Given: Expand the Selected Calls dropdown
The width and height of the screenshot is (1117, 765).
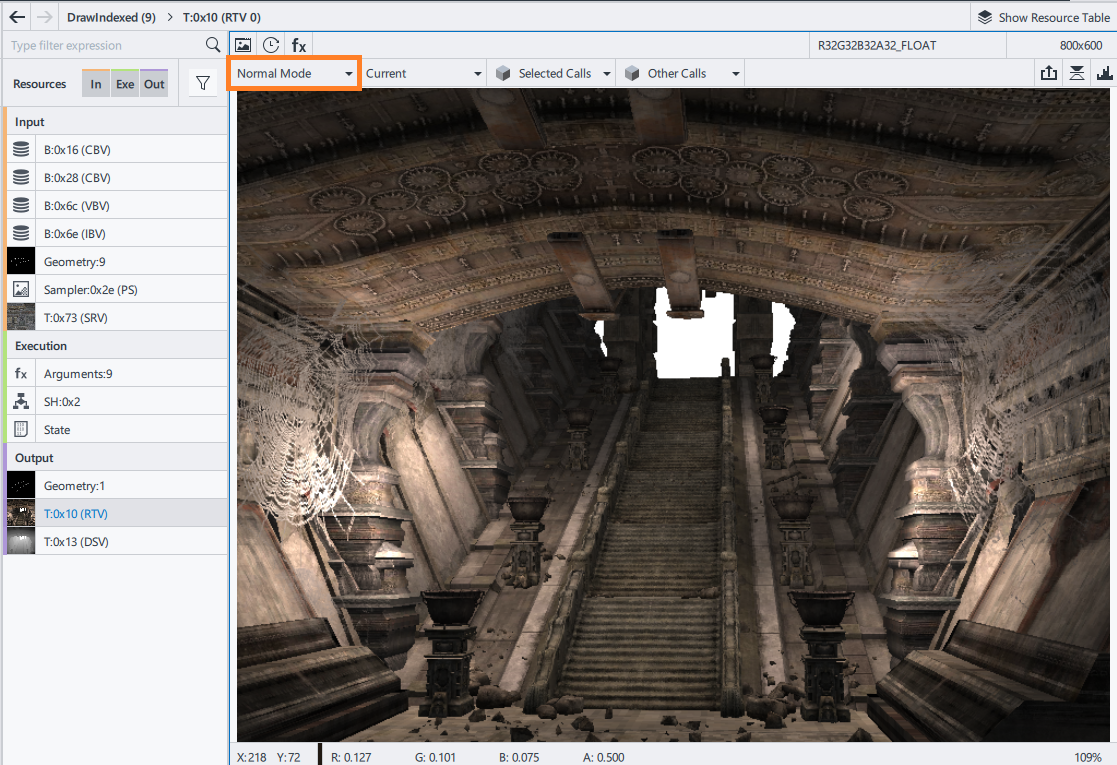Looking at the screenshot, I should tap(553, 73).
